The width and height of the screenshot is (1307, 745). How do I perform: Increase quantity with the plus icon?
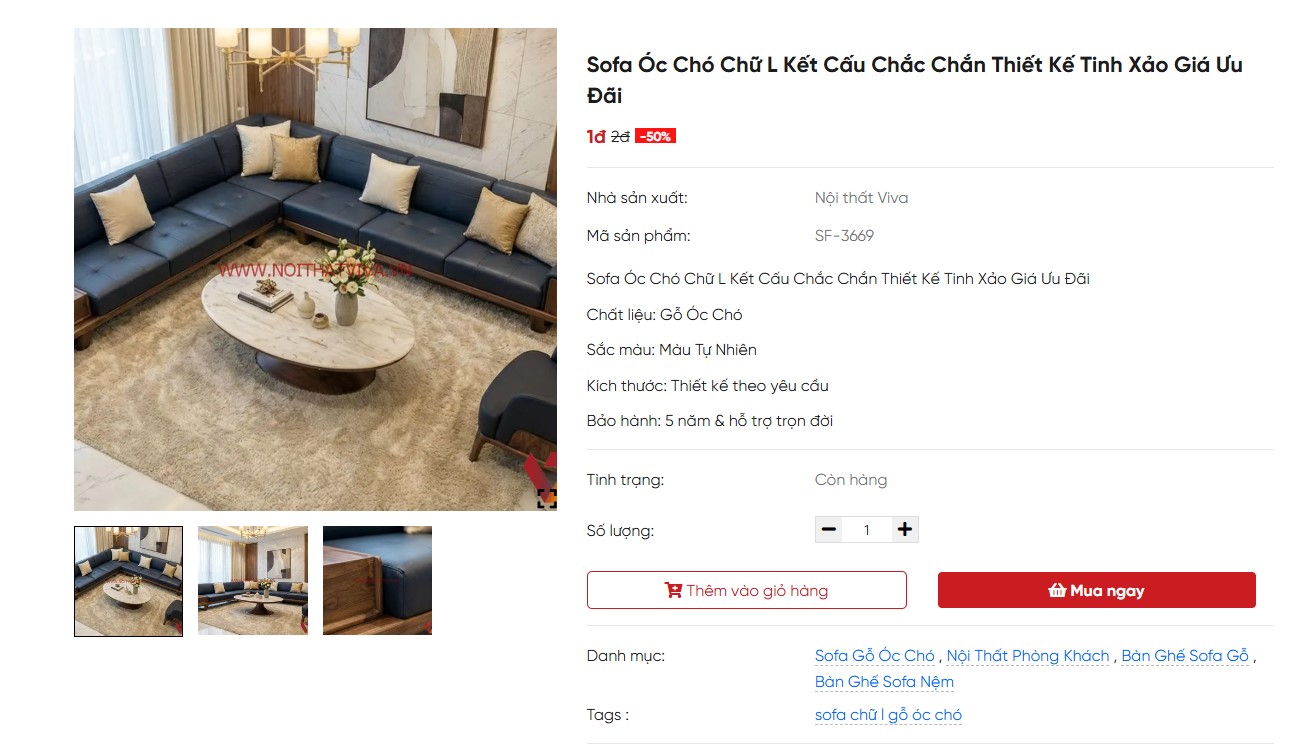[x=905, y=530]
